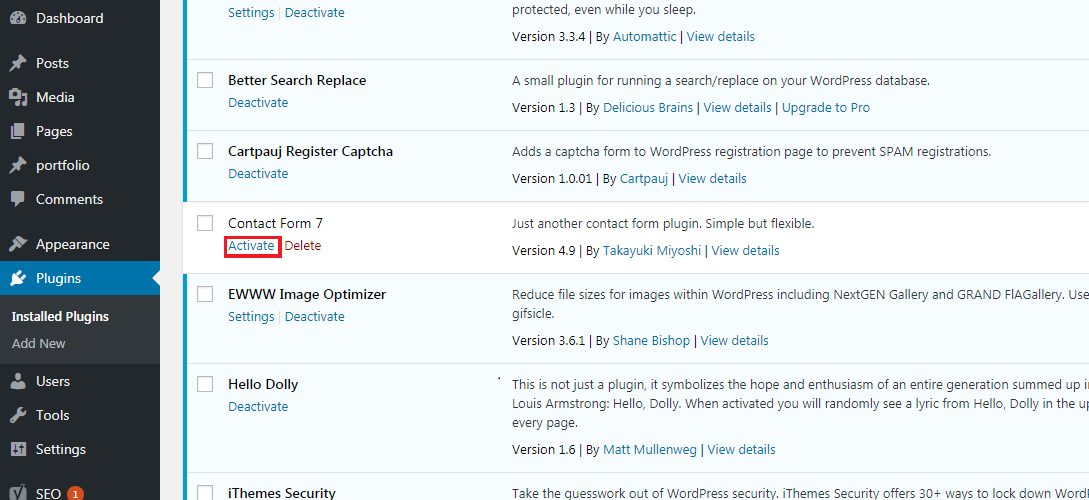
Task: Check the EWWW Image Optimizer checkbox
Action: coord(205,294)
